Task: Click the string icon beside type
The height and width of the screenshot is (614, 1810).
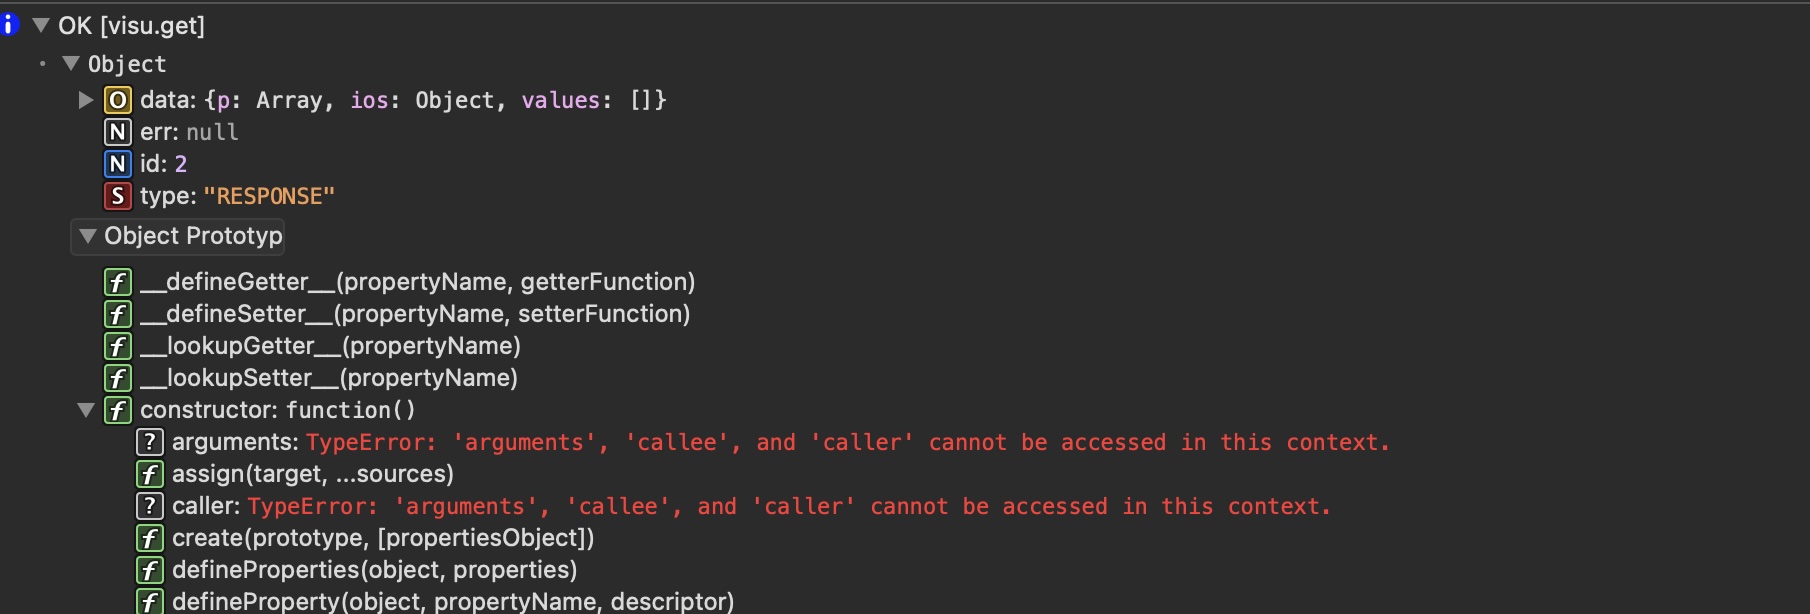Action: point(118,196)
